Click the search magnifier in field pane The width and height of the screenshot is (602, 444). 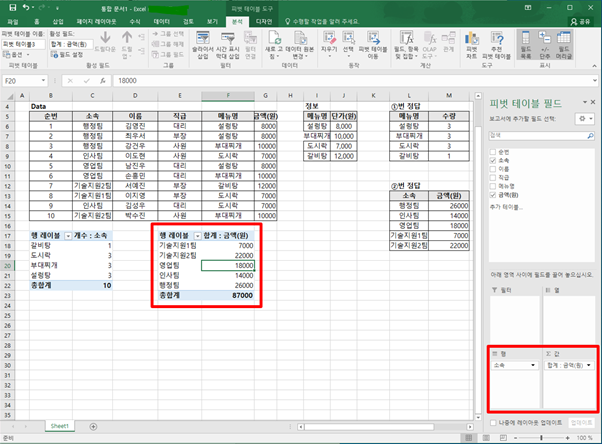tap(590, 136)
